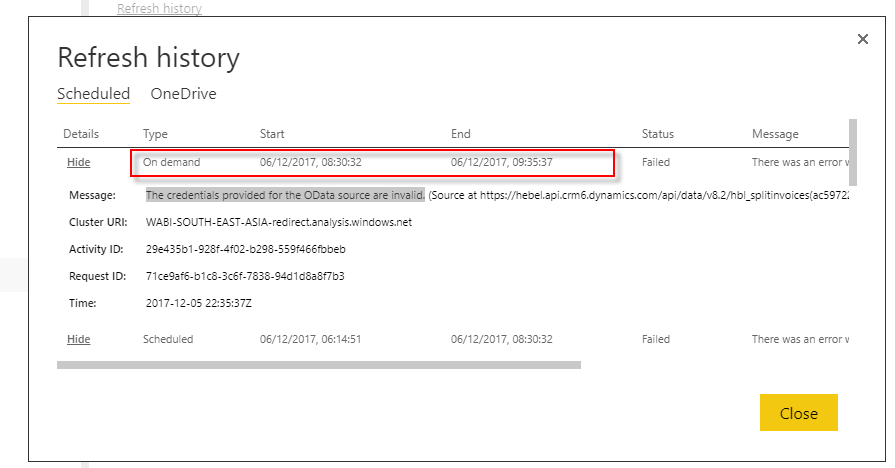Switch to the OneDrive tab

tap(183, 94)
